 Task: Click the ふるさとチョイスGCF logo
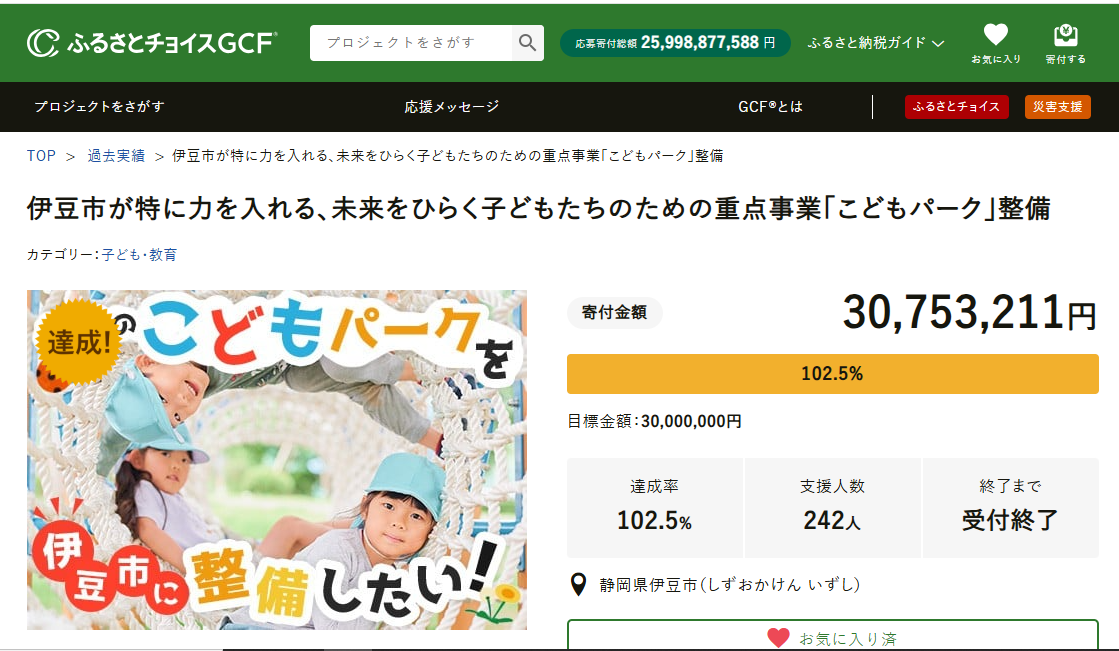(152, 43)
